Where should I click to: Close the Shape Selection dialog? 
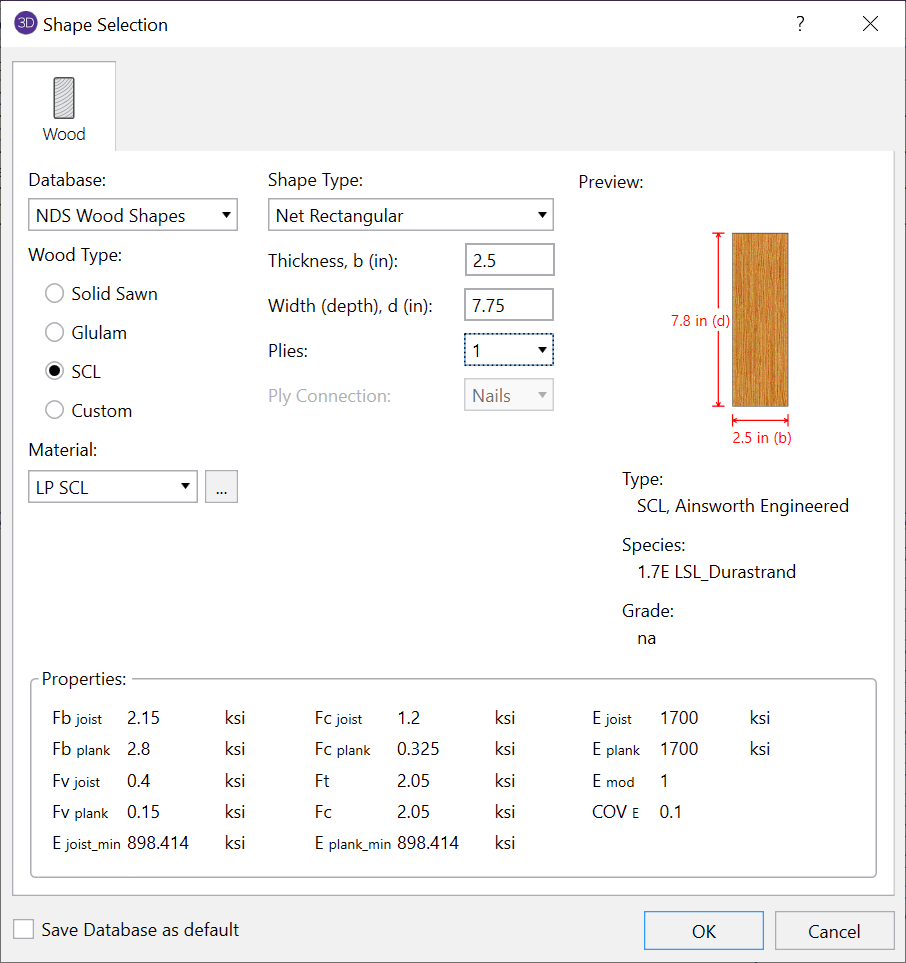click(870, 24)
